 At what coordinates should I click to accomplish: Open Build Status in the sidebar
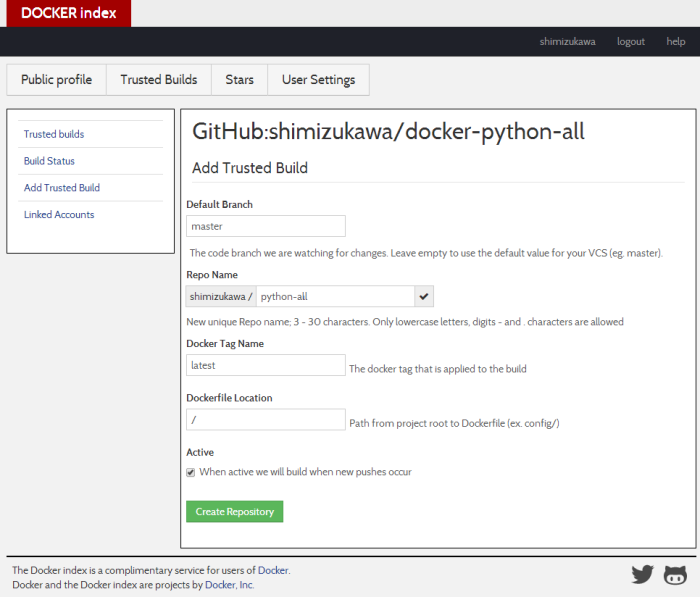coord(49,161)
